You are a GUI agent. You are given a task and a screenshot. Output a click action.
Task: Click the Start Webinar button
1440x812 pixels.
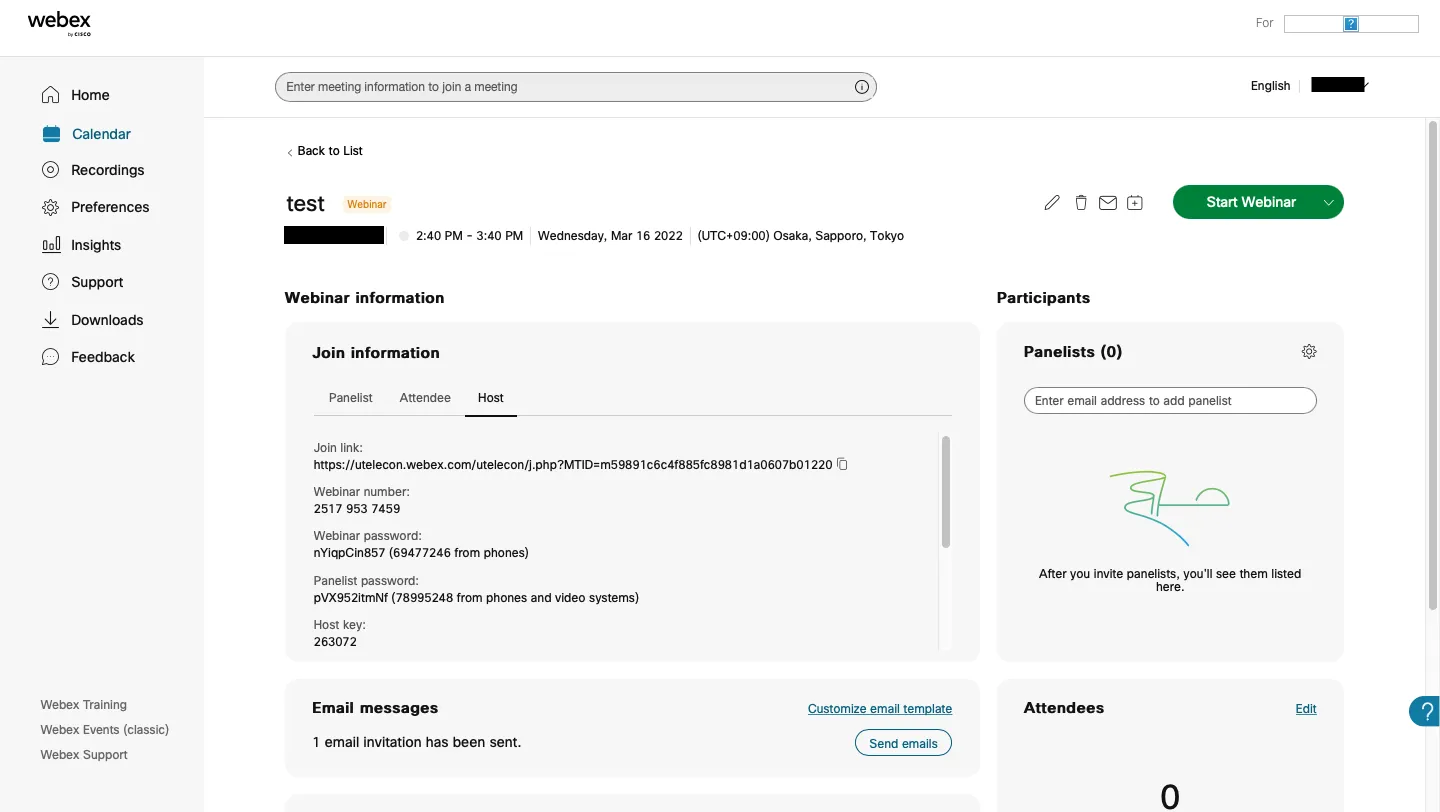[1250, 202]
